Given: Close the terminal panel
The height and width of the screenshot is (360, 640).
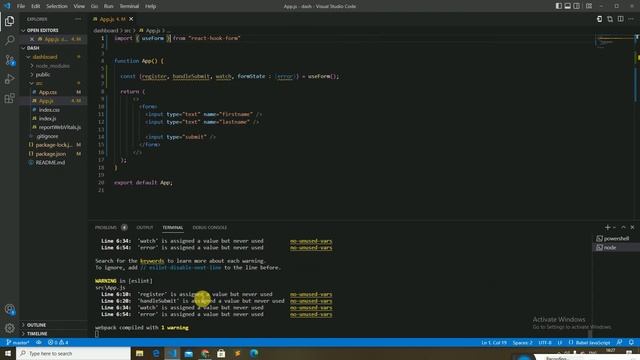Looking at the screenshot, I should [x=632, y=227].
